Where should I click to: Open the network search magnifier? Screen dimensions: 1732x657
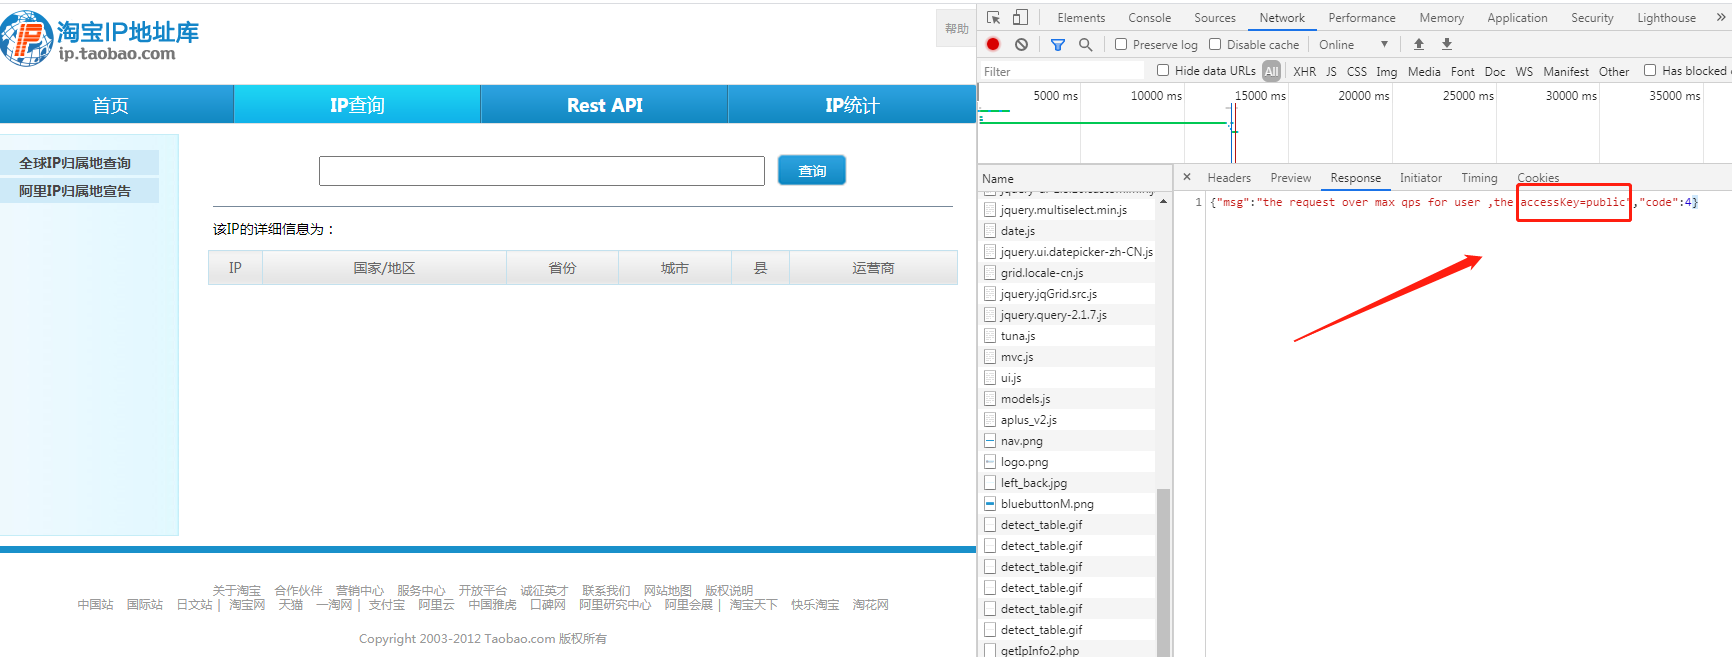pyautogui.click(x=1085, y=44)
